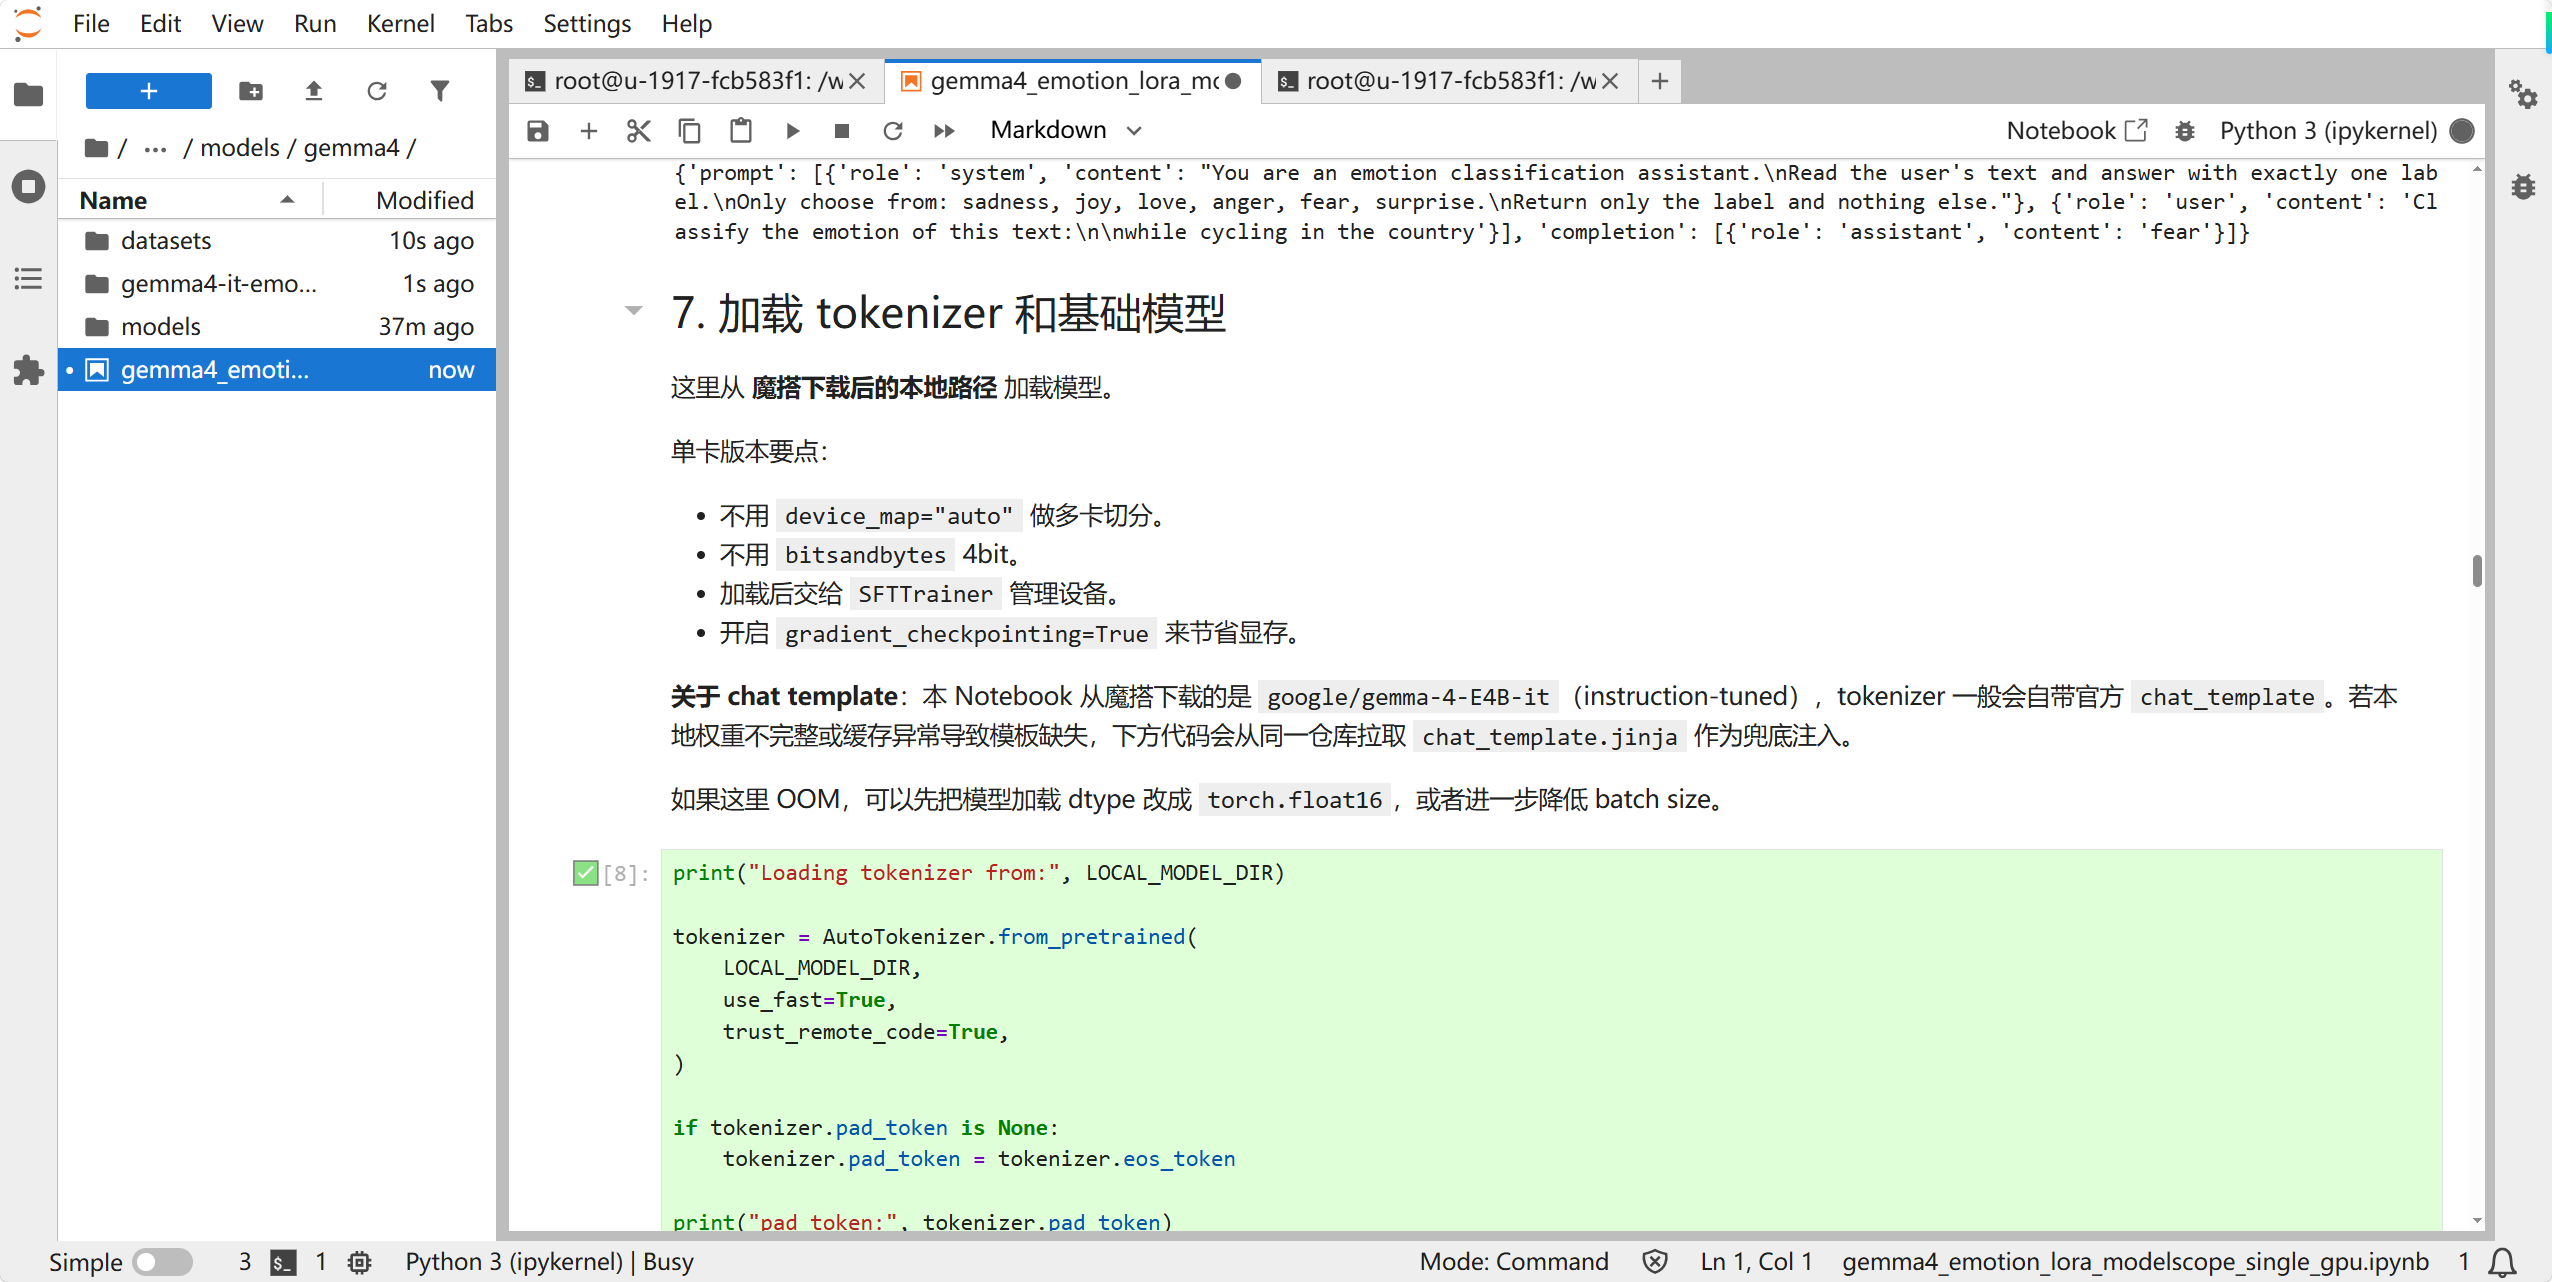Select the gemma4-it-emo... folder
The image size is (2552, 1282).
(x=277, y=284)
